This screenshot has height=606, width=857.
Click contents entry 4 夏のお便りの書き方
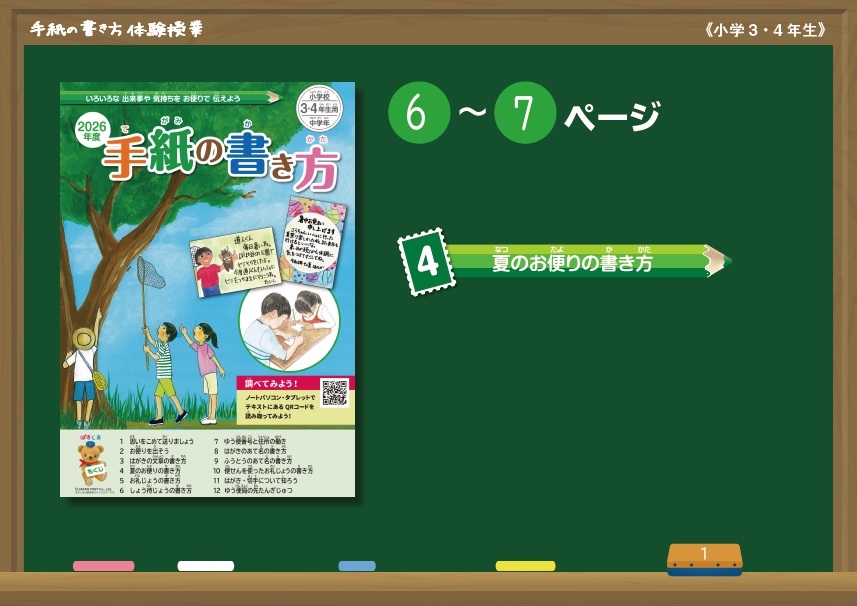(150, 470)
